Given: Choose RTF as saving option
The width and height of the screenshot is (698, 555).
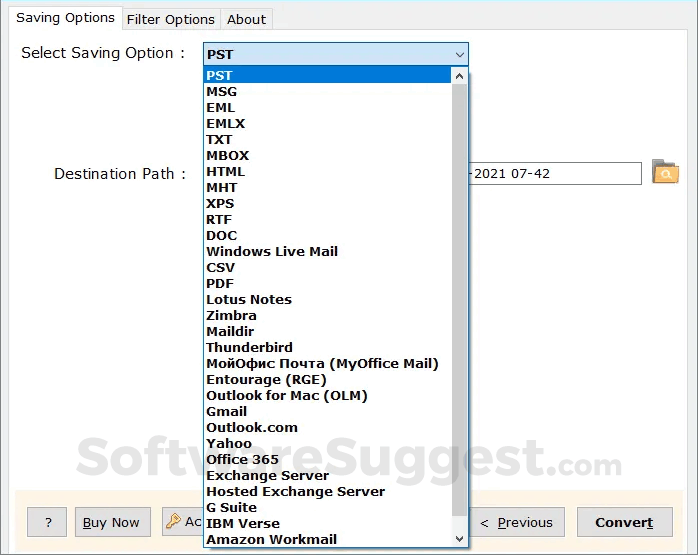Looking at the screenshot, I should (327, 219).
